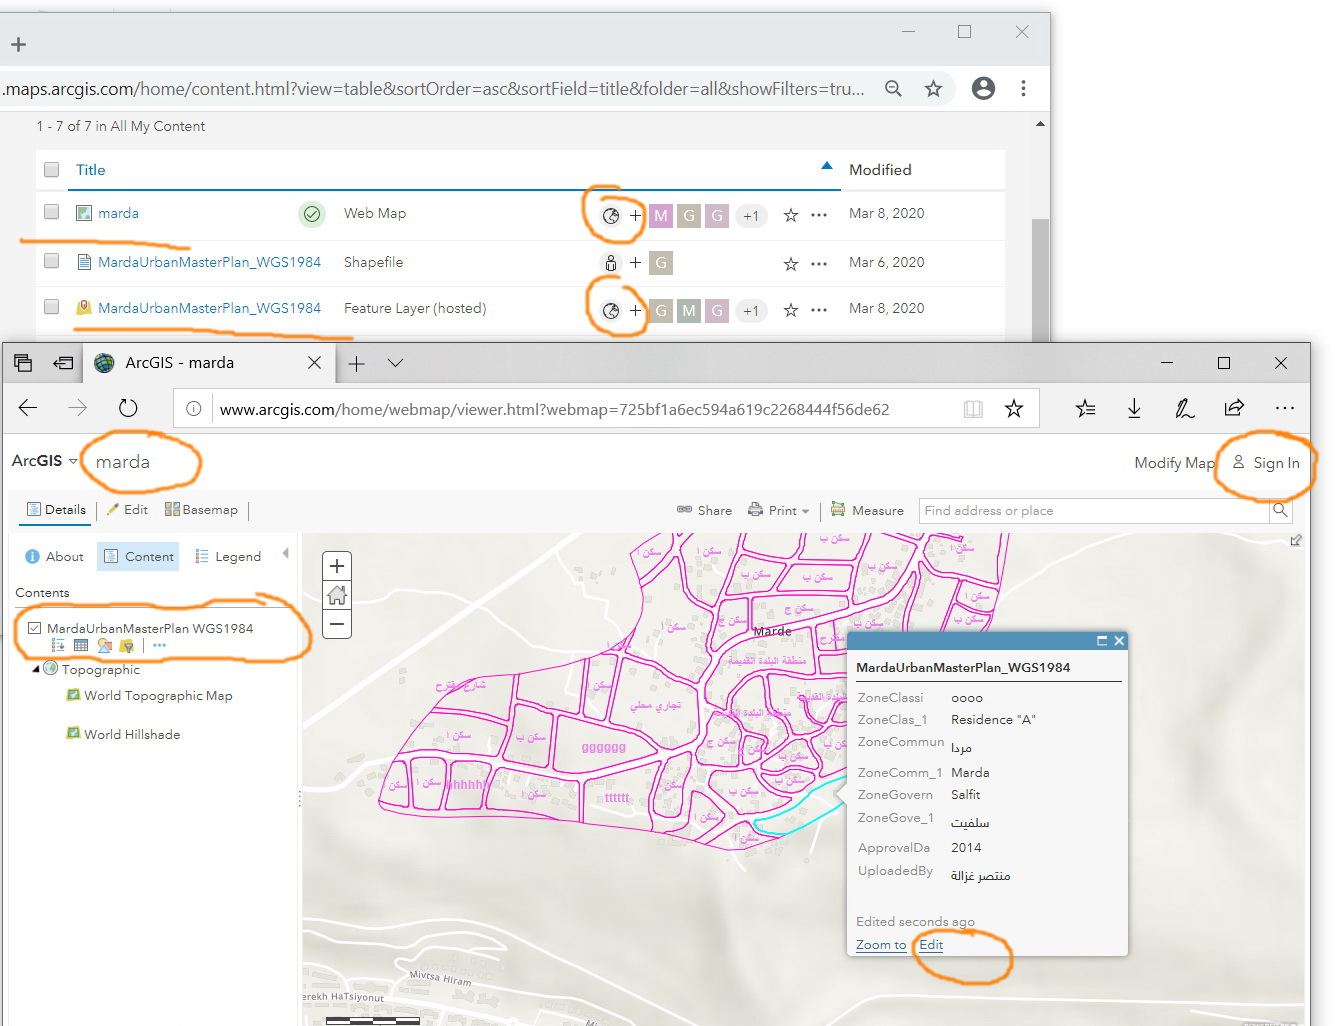Click the Show Legend icon under layer
The width and height of the screenshot is (1335, 1026).
(x=58, y=646)
